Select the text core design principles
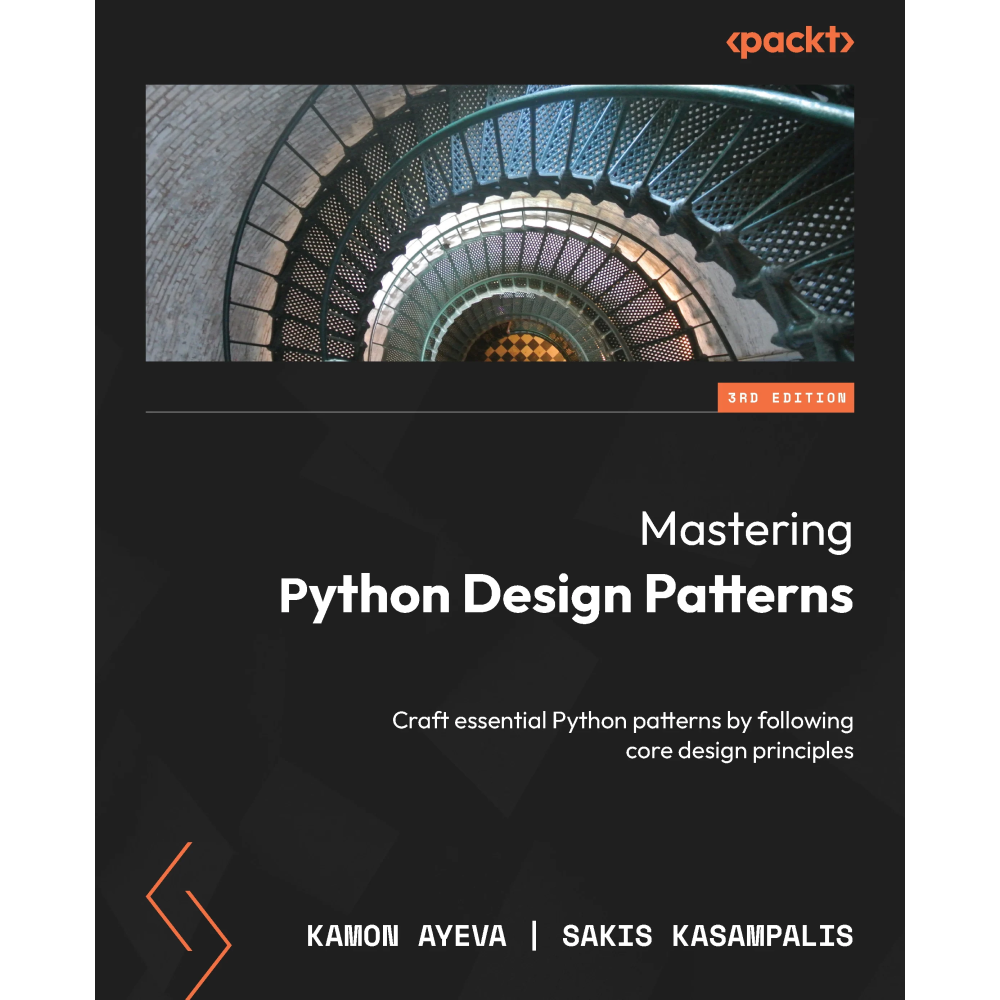 (739, 751)
